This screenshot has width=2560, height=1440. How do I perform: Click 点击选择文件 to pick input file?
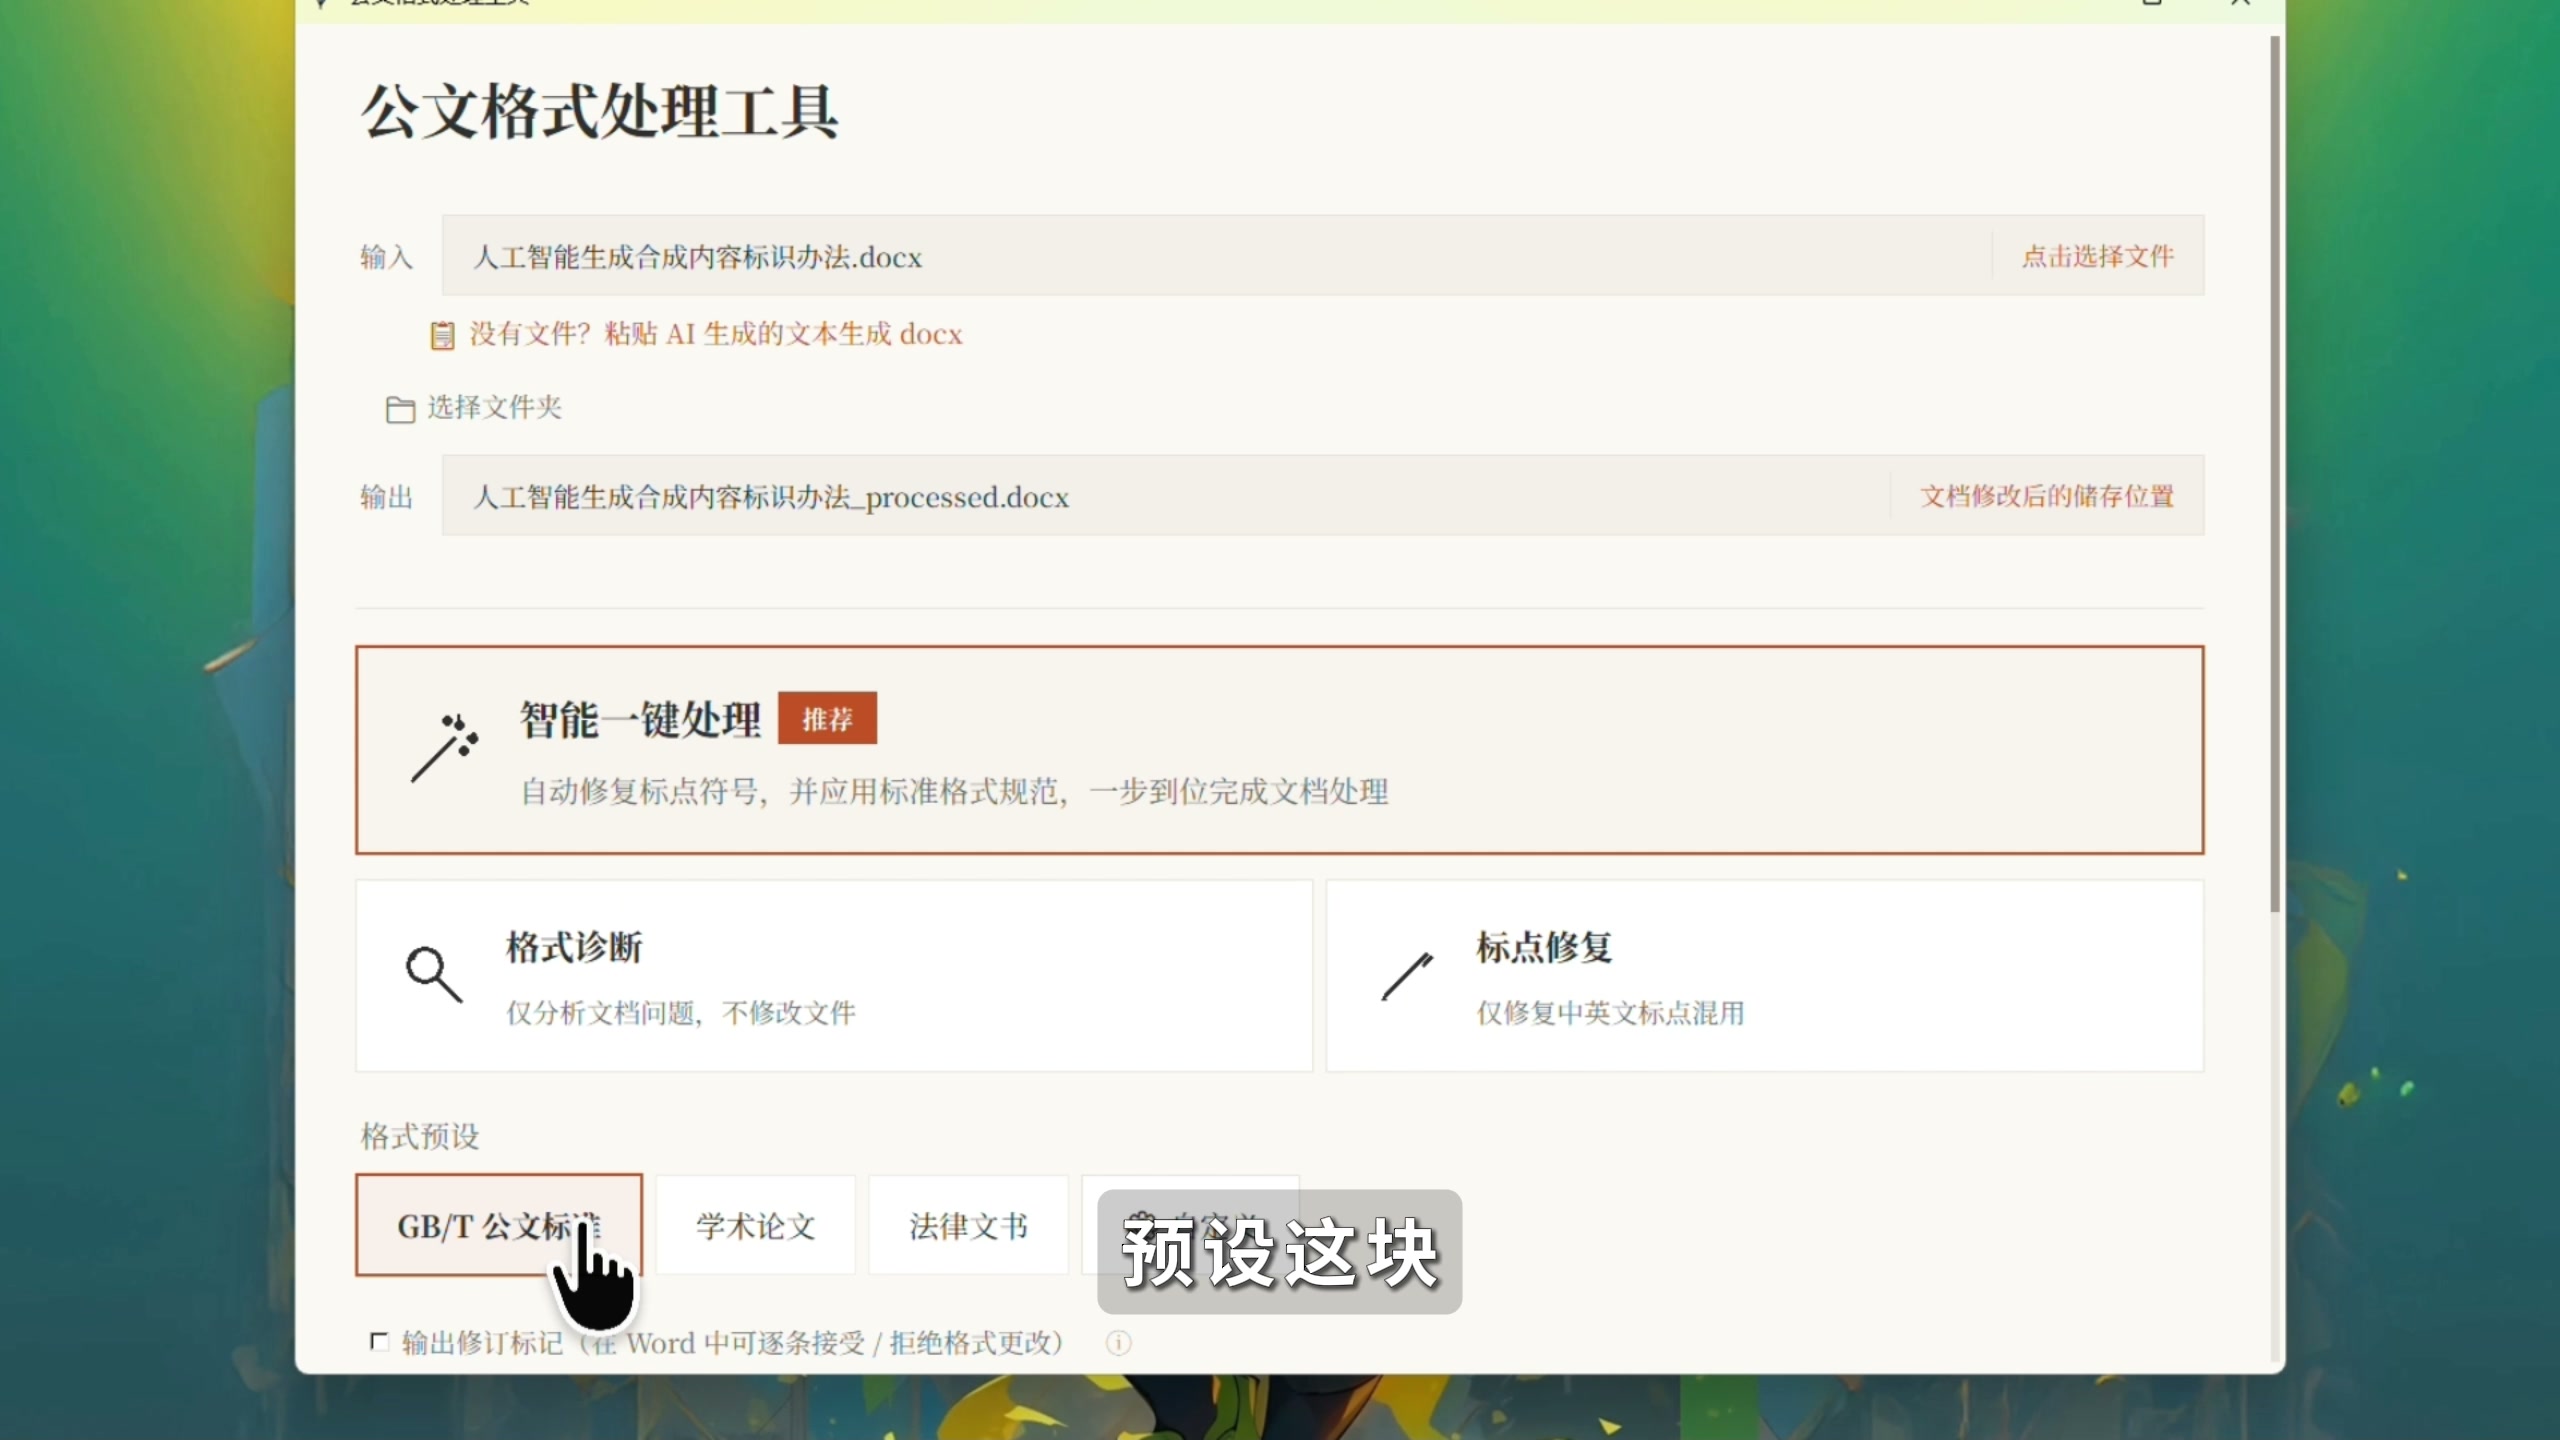point(2098,256)
